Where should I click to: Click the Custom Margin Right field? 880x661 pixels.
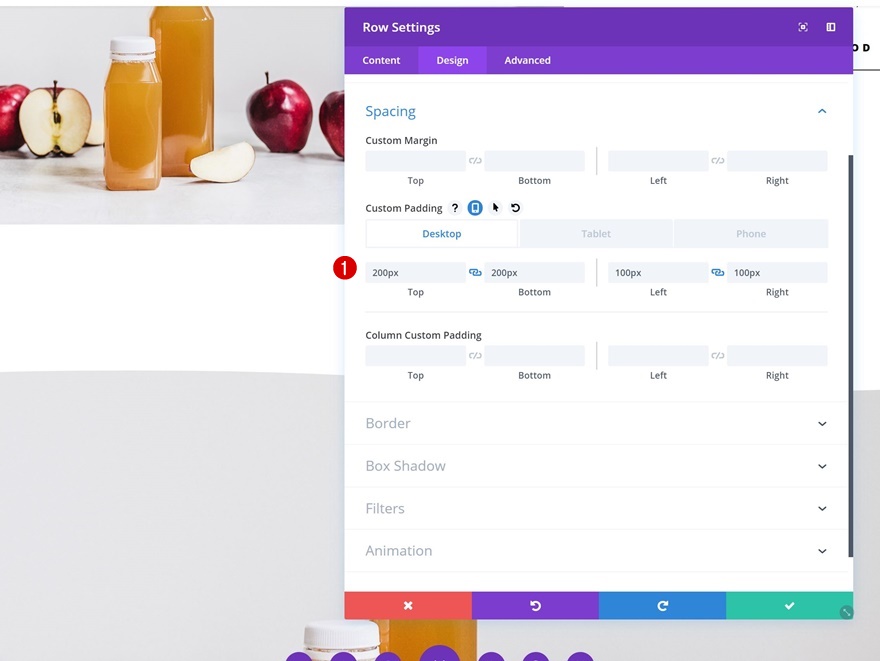[777, 161]
